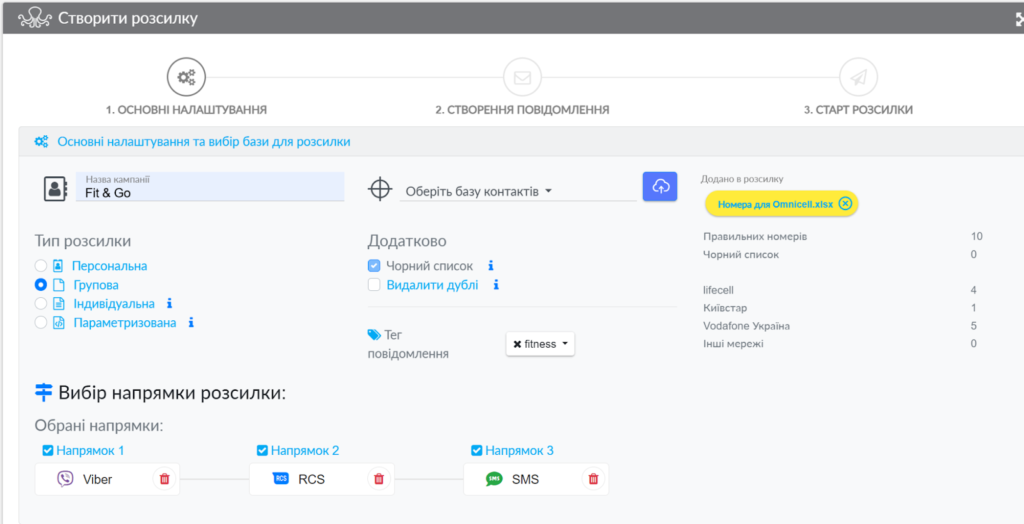This screenshot has width=1024, height=524.
Task: Uncheck Напрямок 1 checkbox
Action: [48, 450]
